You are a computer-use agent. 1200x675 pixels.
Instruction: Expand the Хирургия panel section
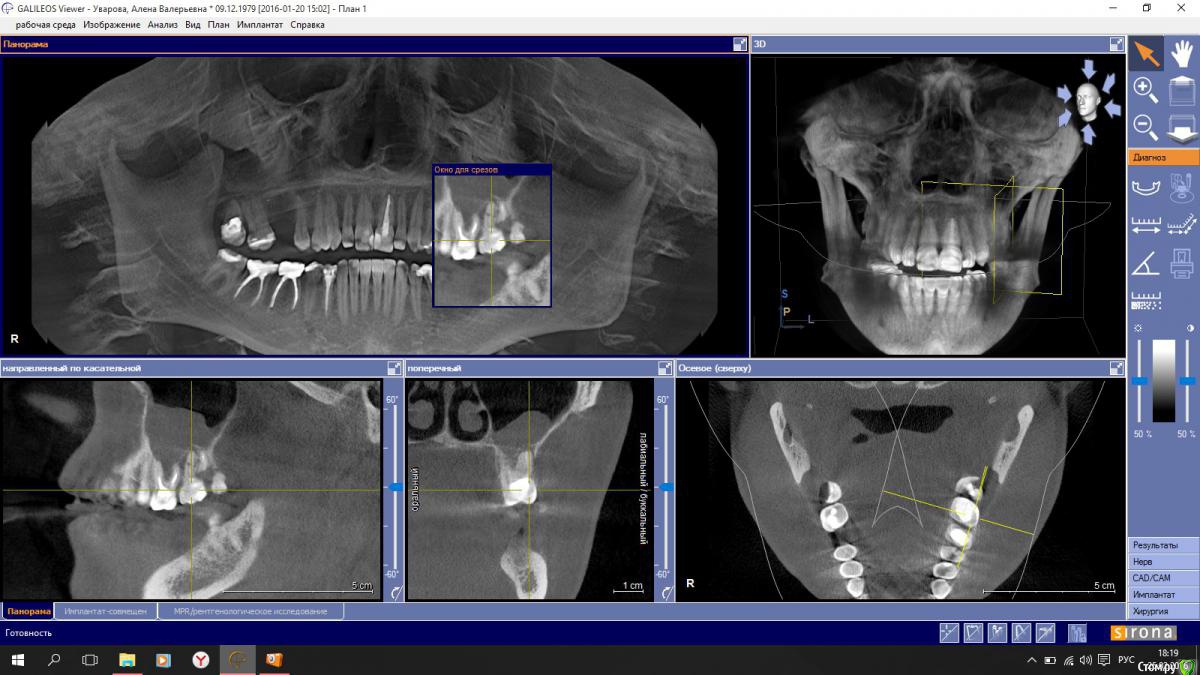tap(1163, 611)
